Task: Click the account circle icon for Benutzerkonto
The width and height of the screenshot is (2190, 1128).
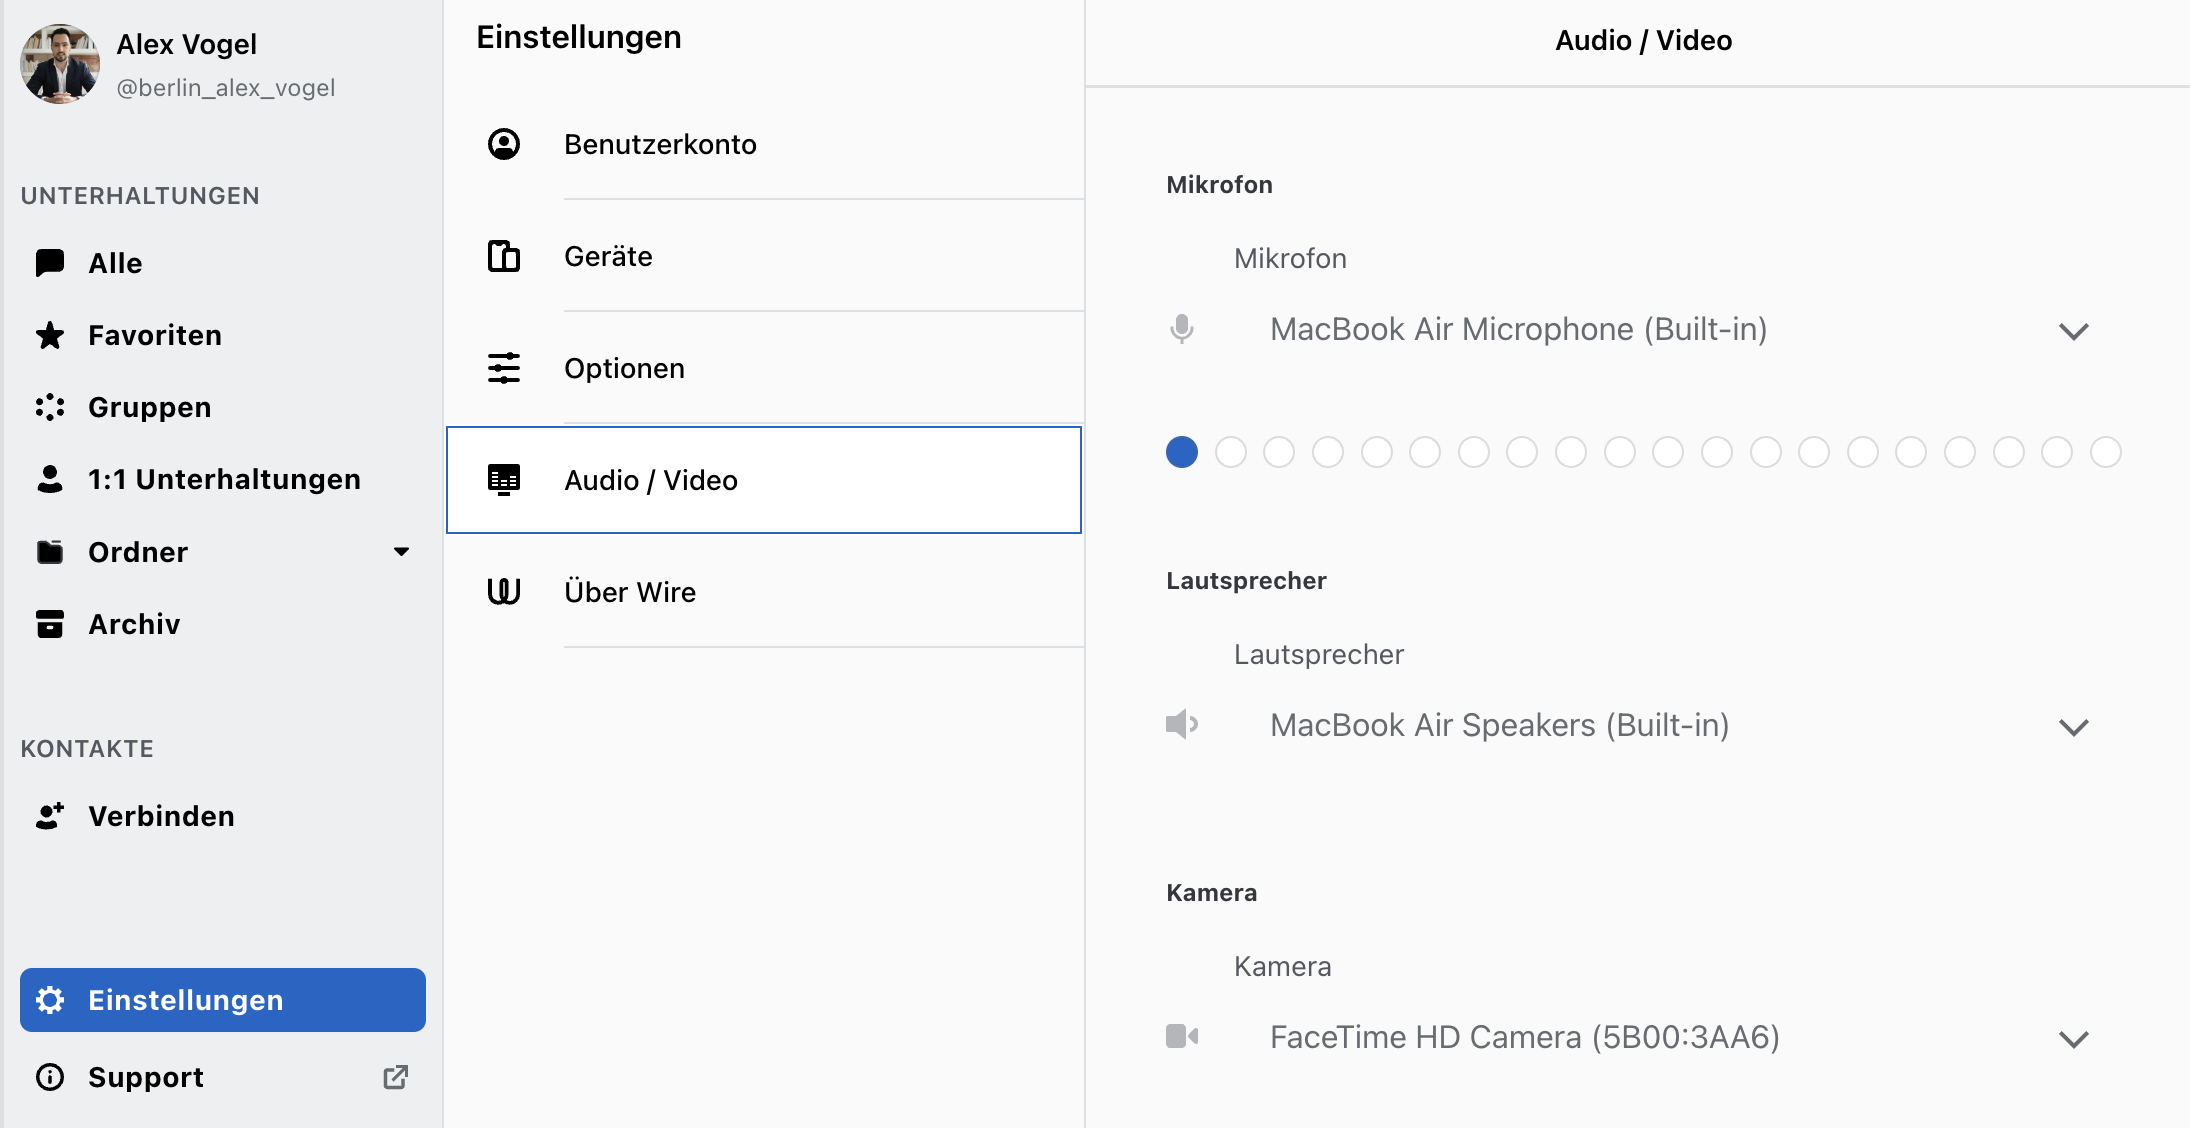Action: click(x=504, y=144)
